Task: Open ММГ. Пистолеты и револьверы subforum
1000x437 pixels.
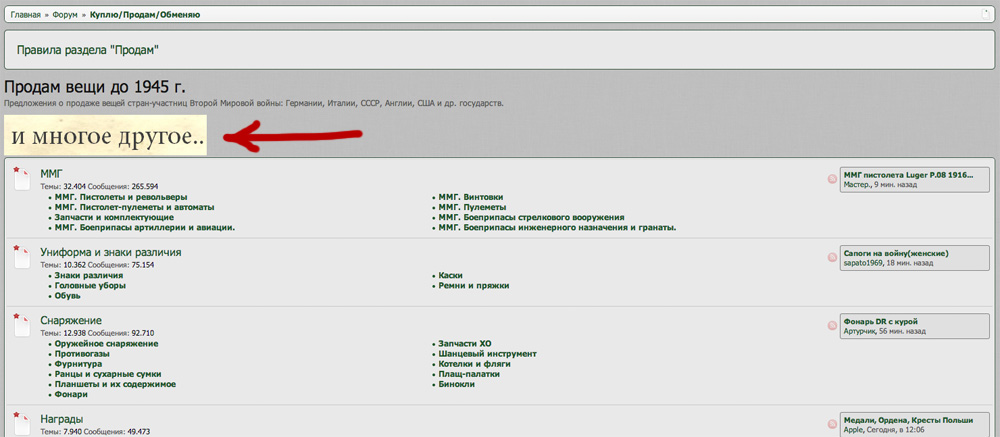Action: (x=121, y=198)
